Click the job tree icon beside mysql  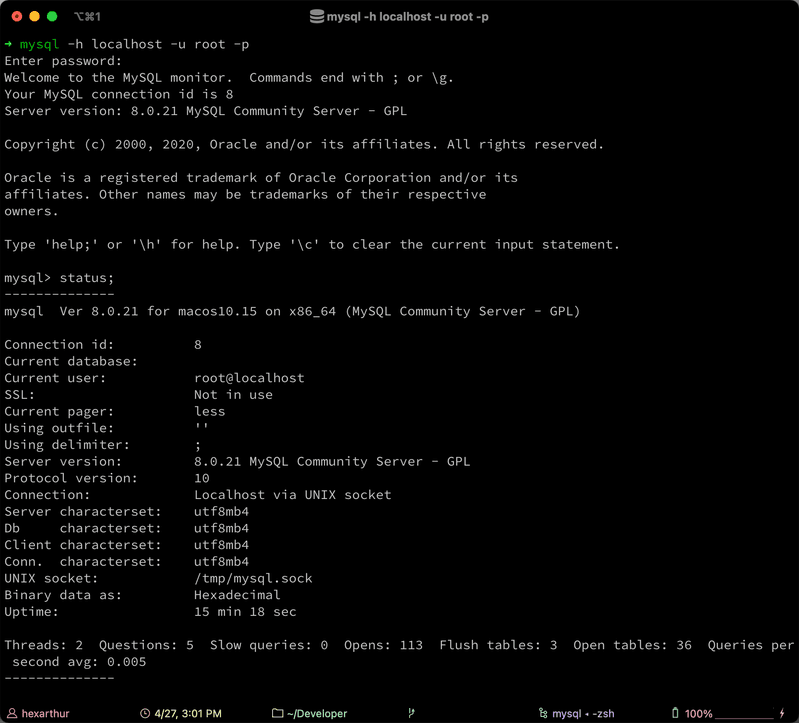click(x=543, y=713)
